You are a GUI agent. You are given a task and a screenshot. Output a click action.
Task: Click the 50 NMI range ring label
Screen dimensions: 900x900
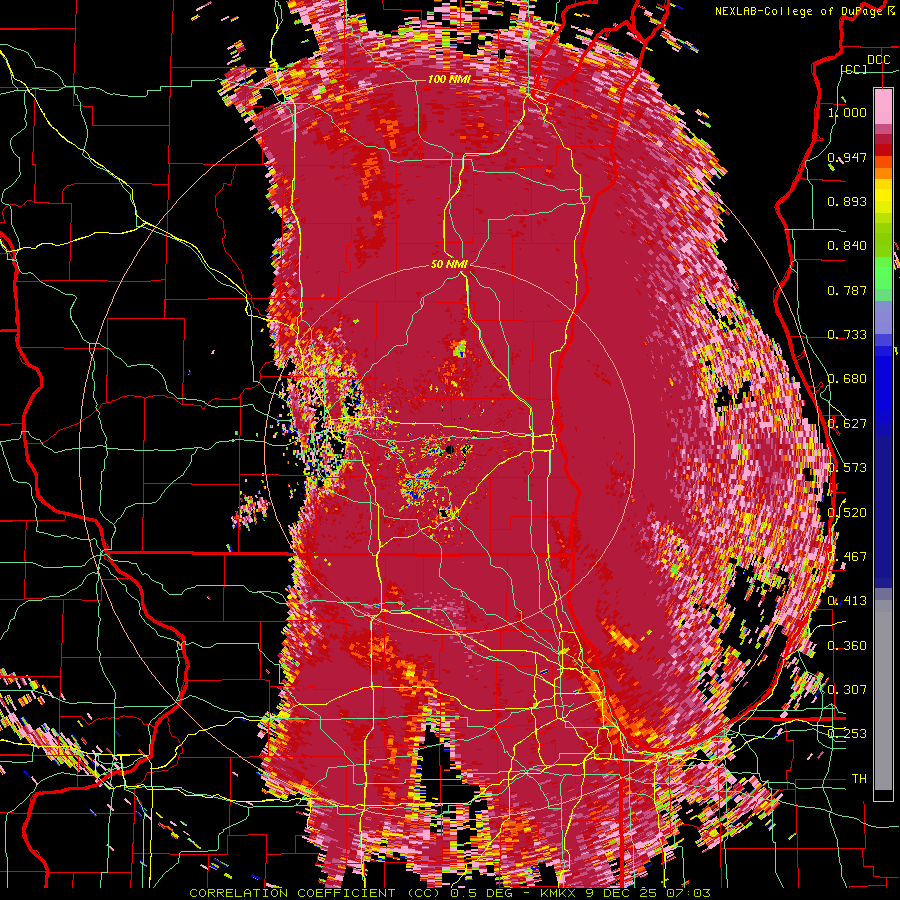(449, 265)
